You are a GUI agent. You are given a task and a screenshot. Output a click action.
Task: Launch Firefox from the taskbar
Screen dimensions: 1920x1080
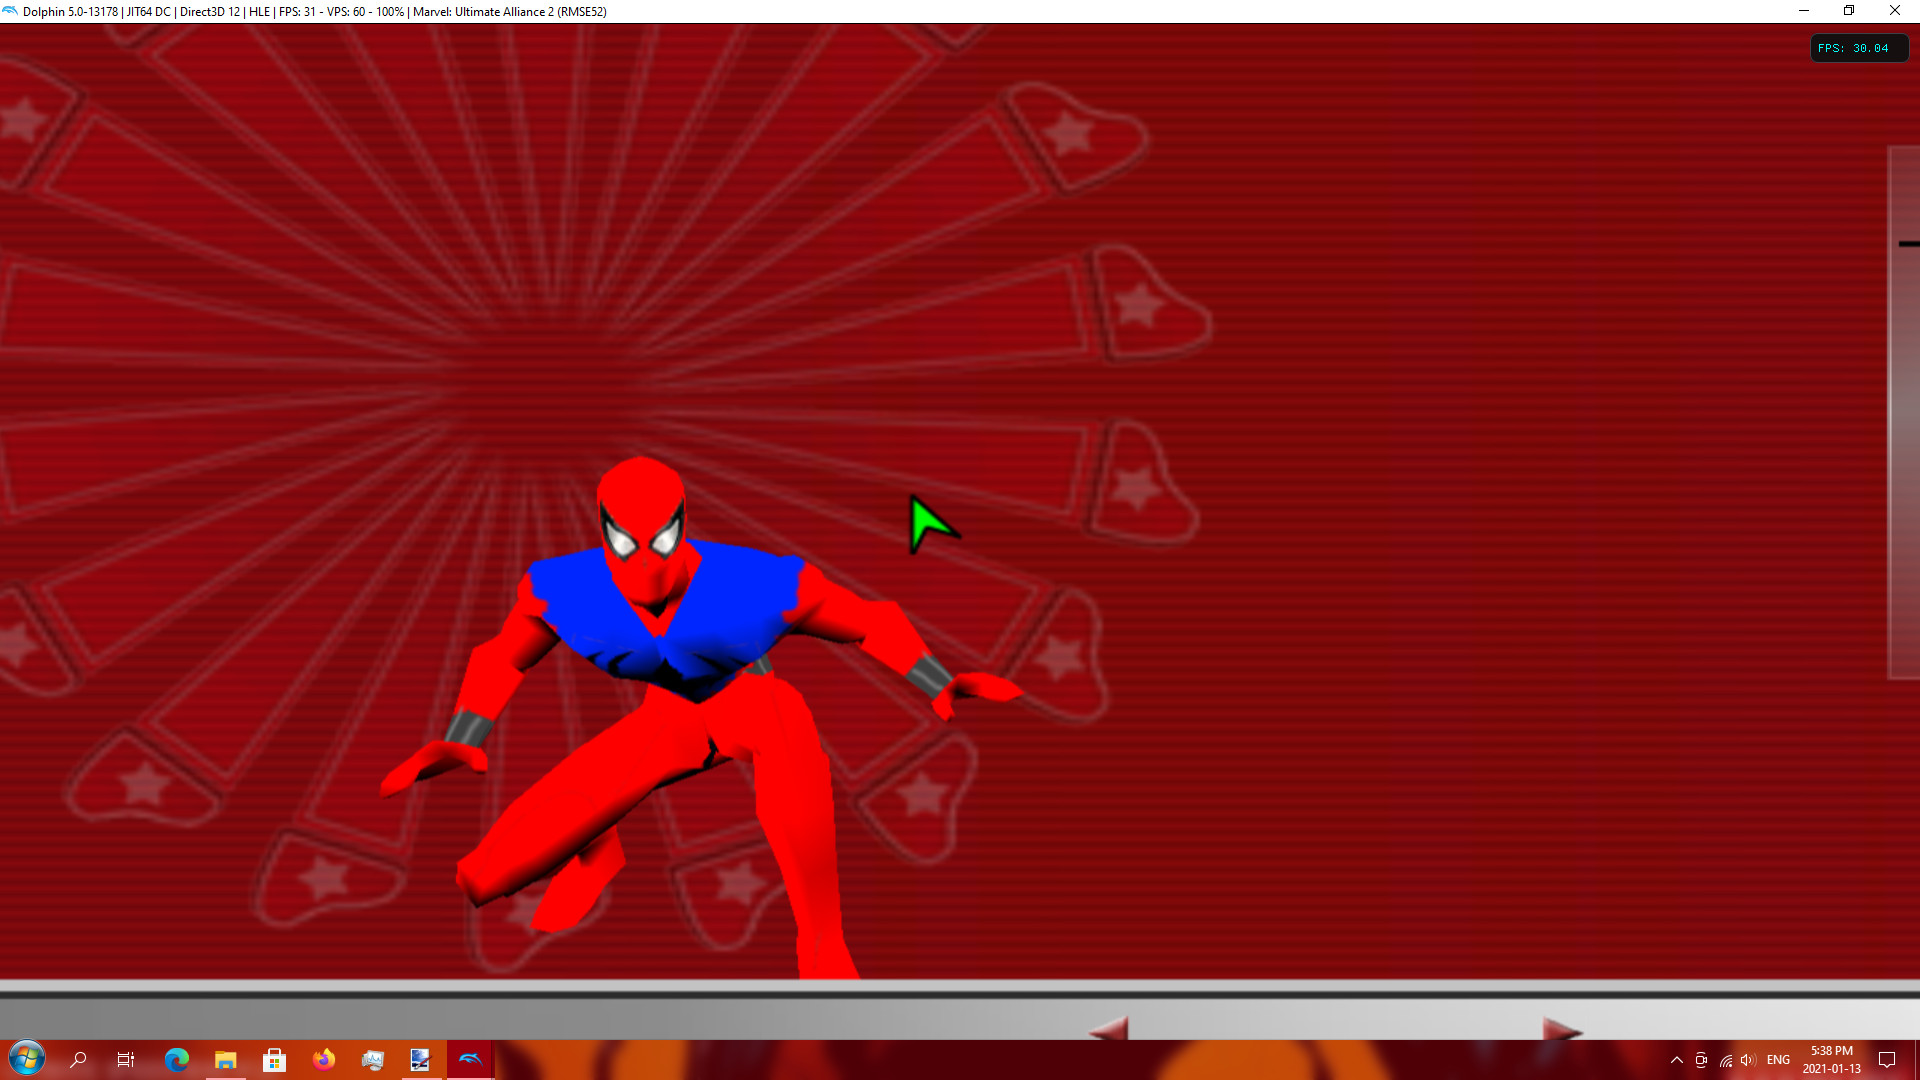[324, 1059]
